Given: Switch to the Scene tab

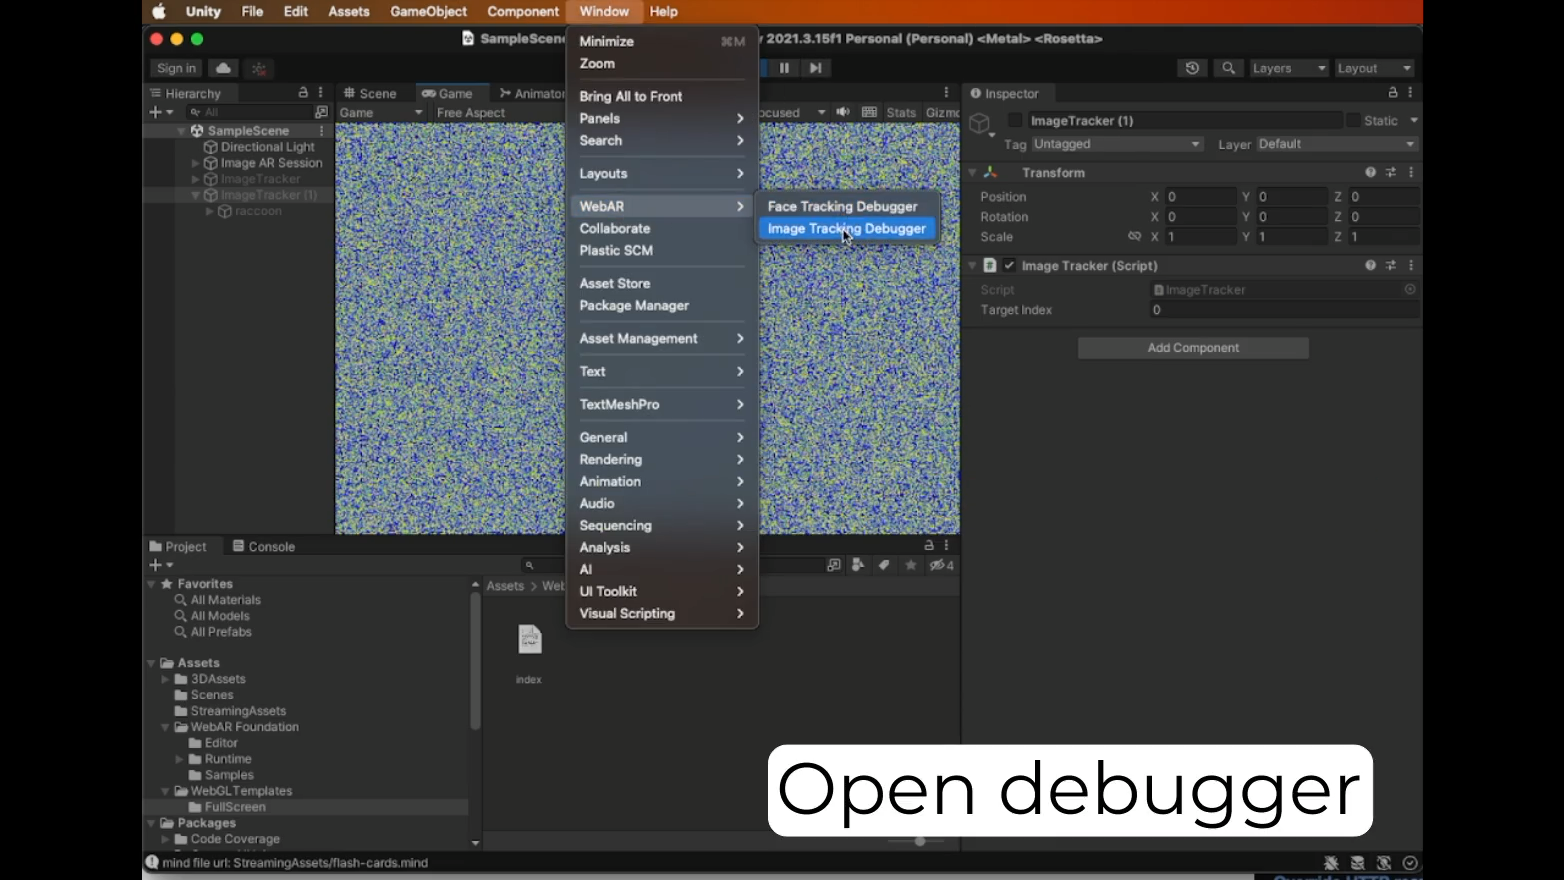Looking at the screenshot, I should pyautogui.click(x=369, y=93).
